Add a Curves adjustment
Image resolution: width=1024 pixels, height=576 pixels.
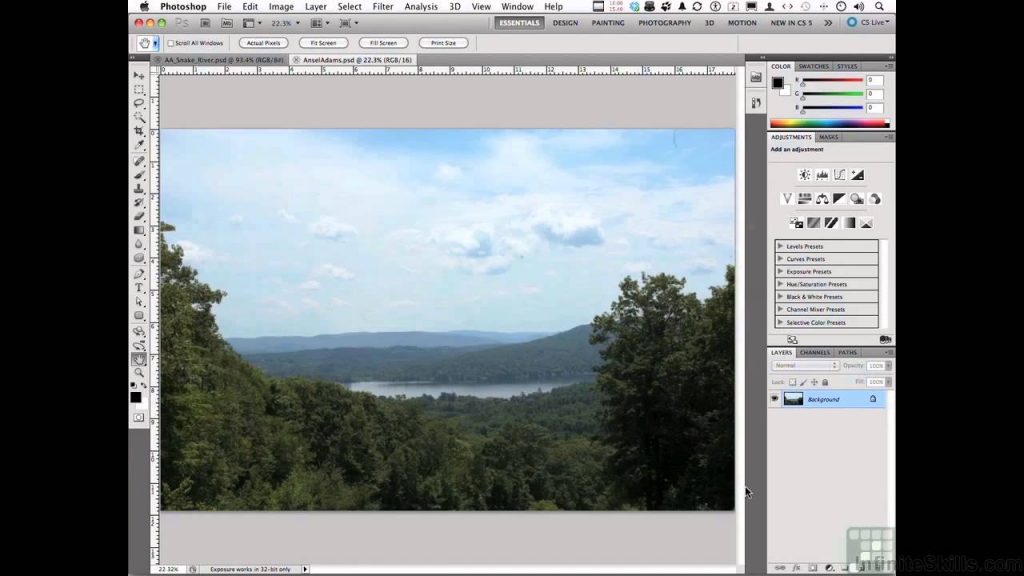coord(840,174)
